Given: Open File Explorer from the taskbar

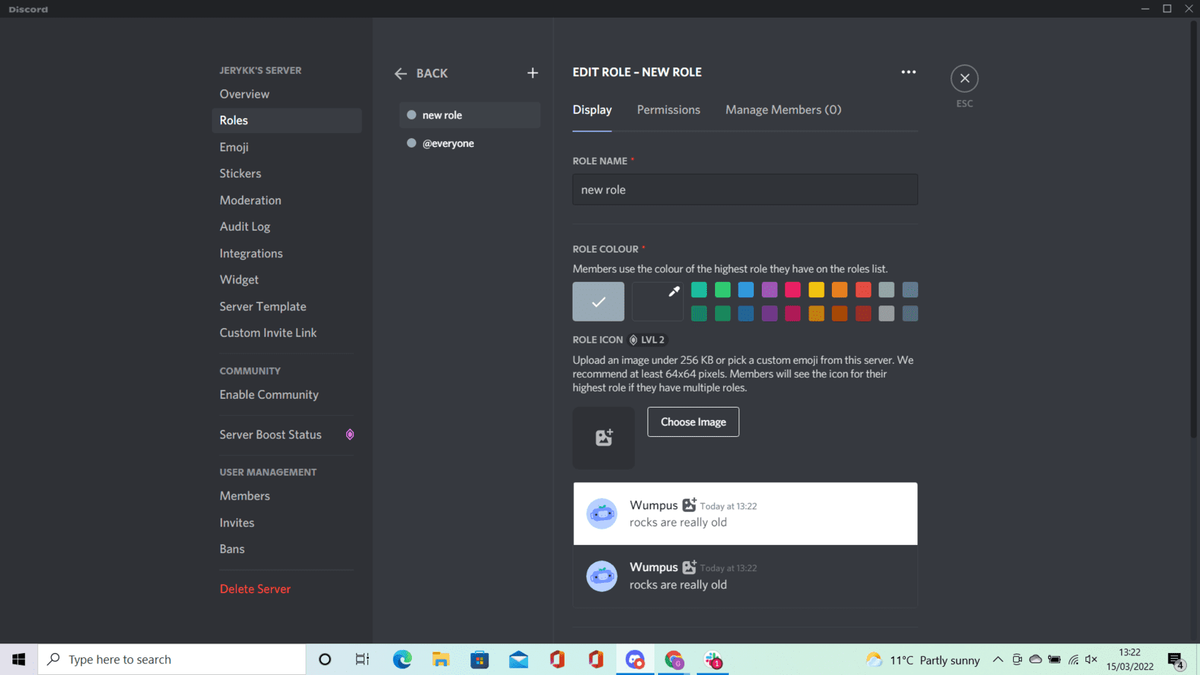Looking at the screenshot, I should pos(441,659).
